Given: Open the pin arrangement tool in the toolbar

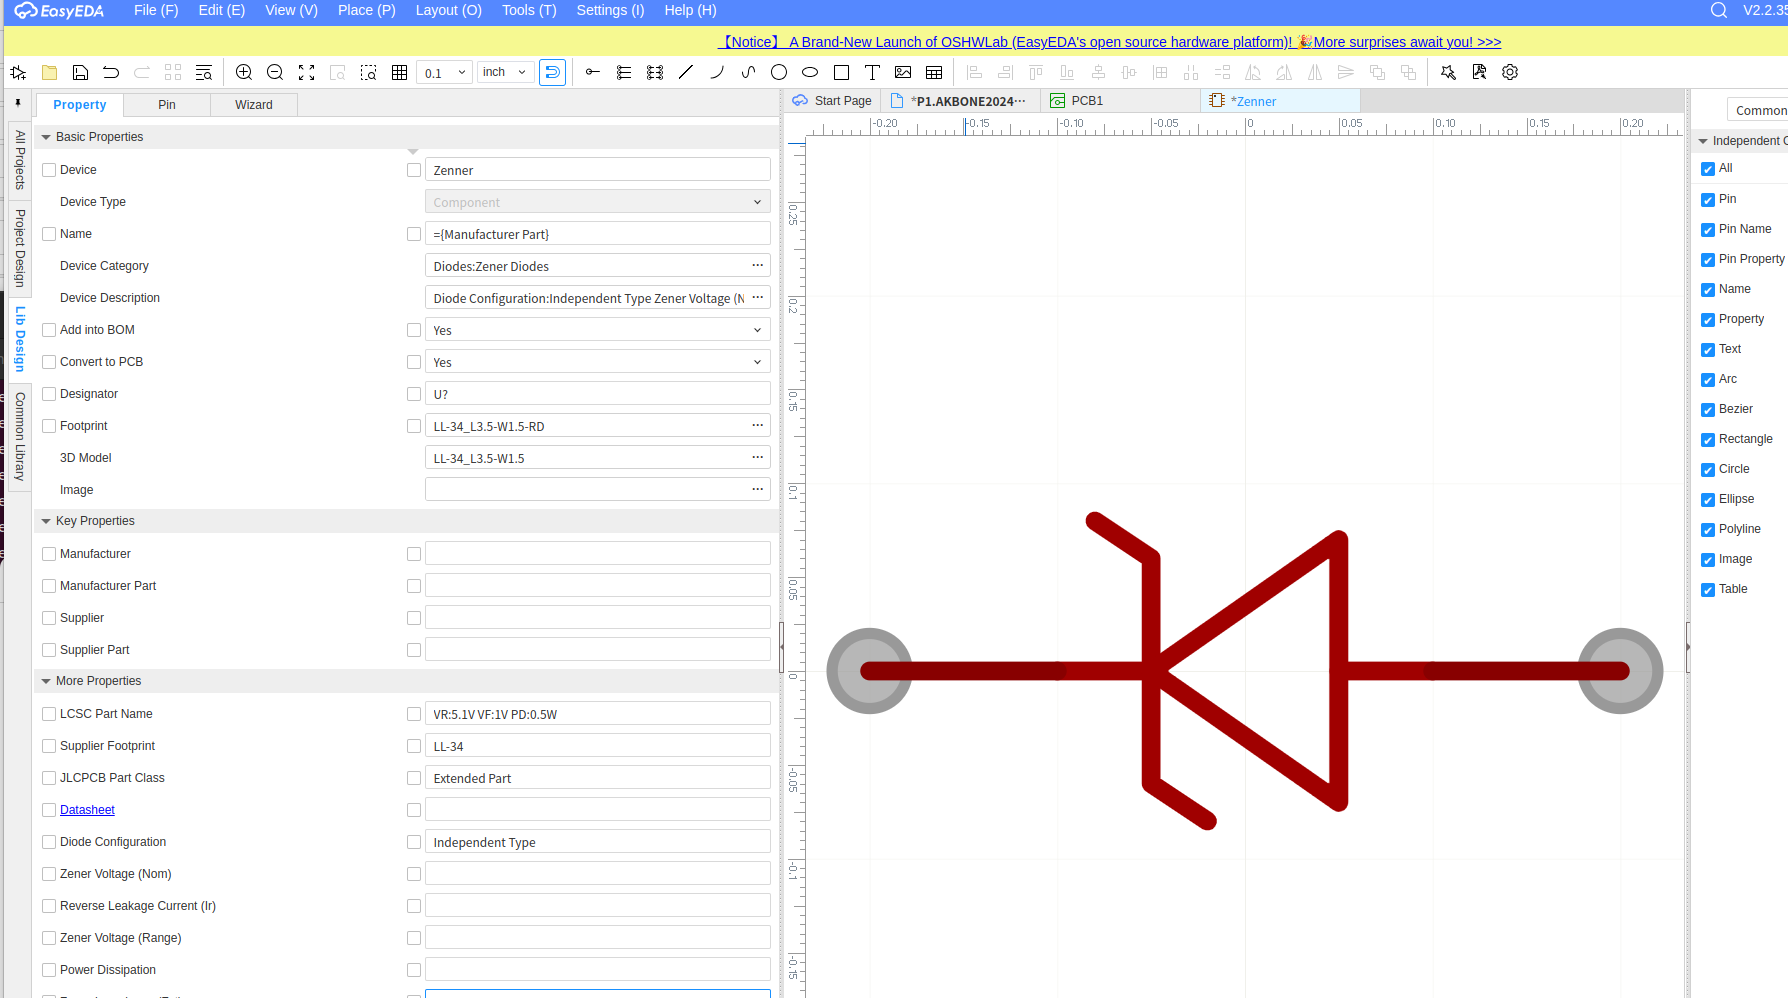Looking at the screenshot, I should pos(655,72).
